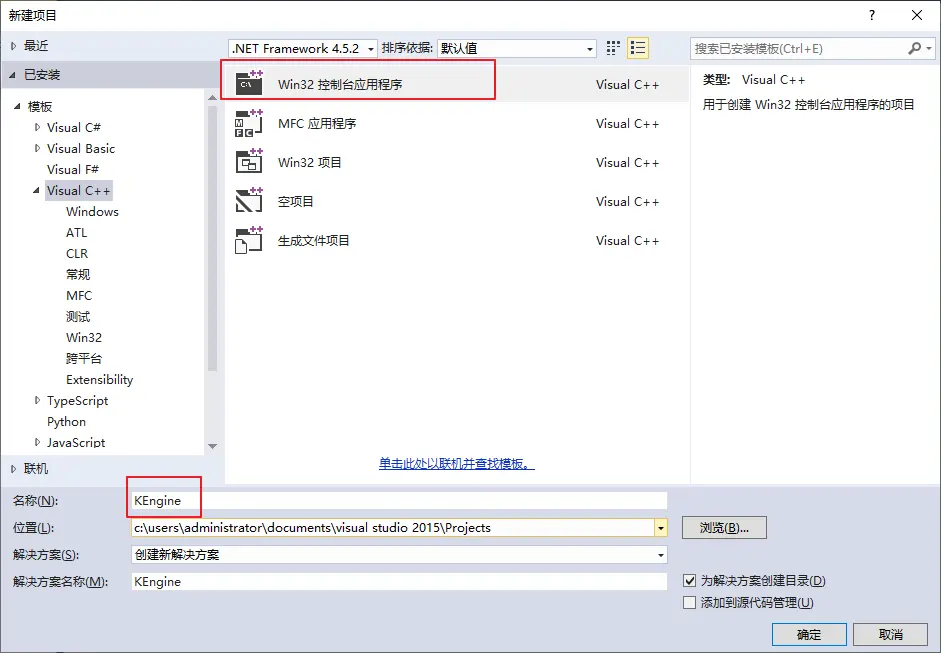Open the help question mark button
941x653 pixels.
click(x=872, y=16)
